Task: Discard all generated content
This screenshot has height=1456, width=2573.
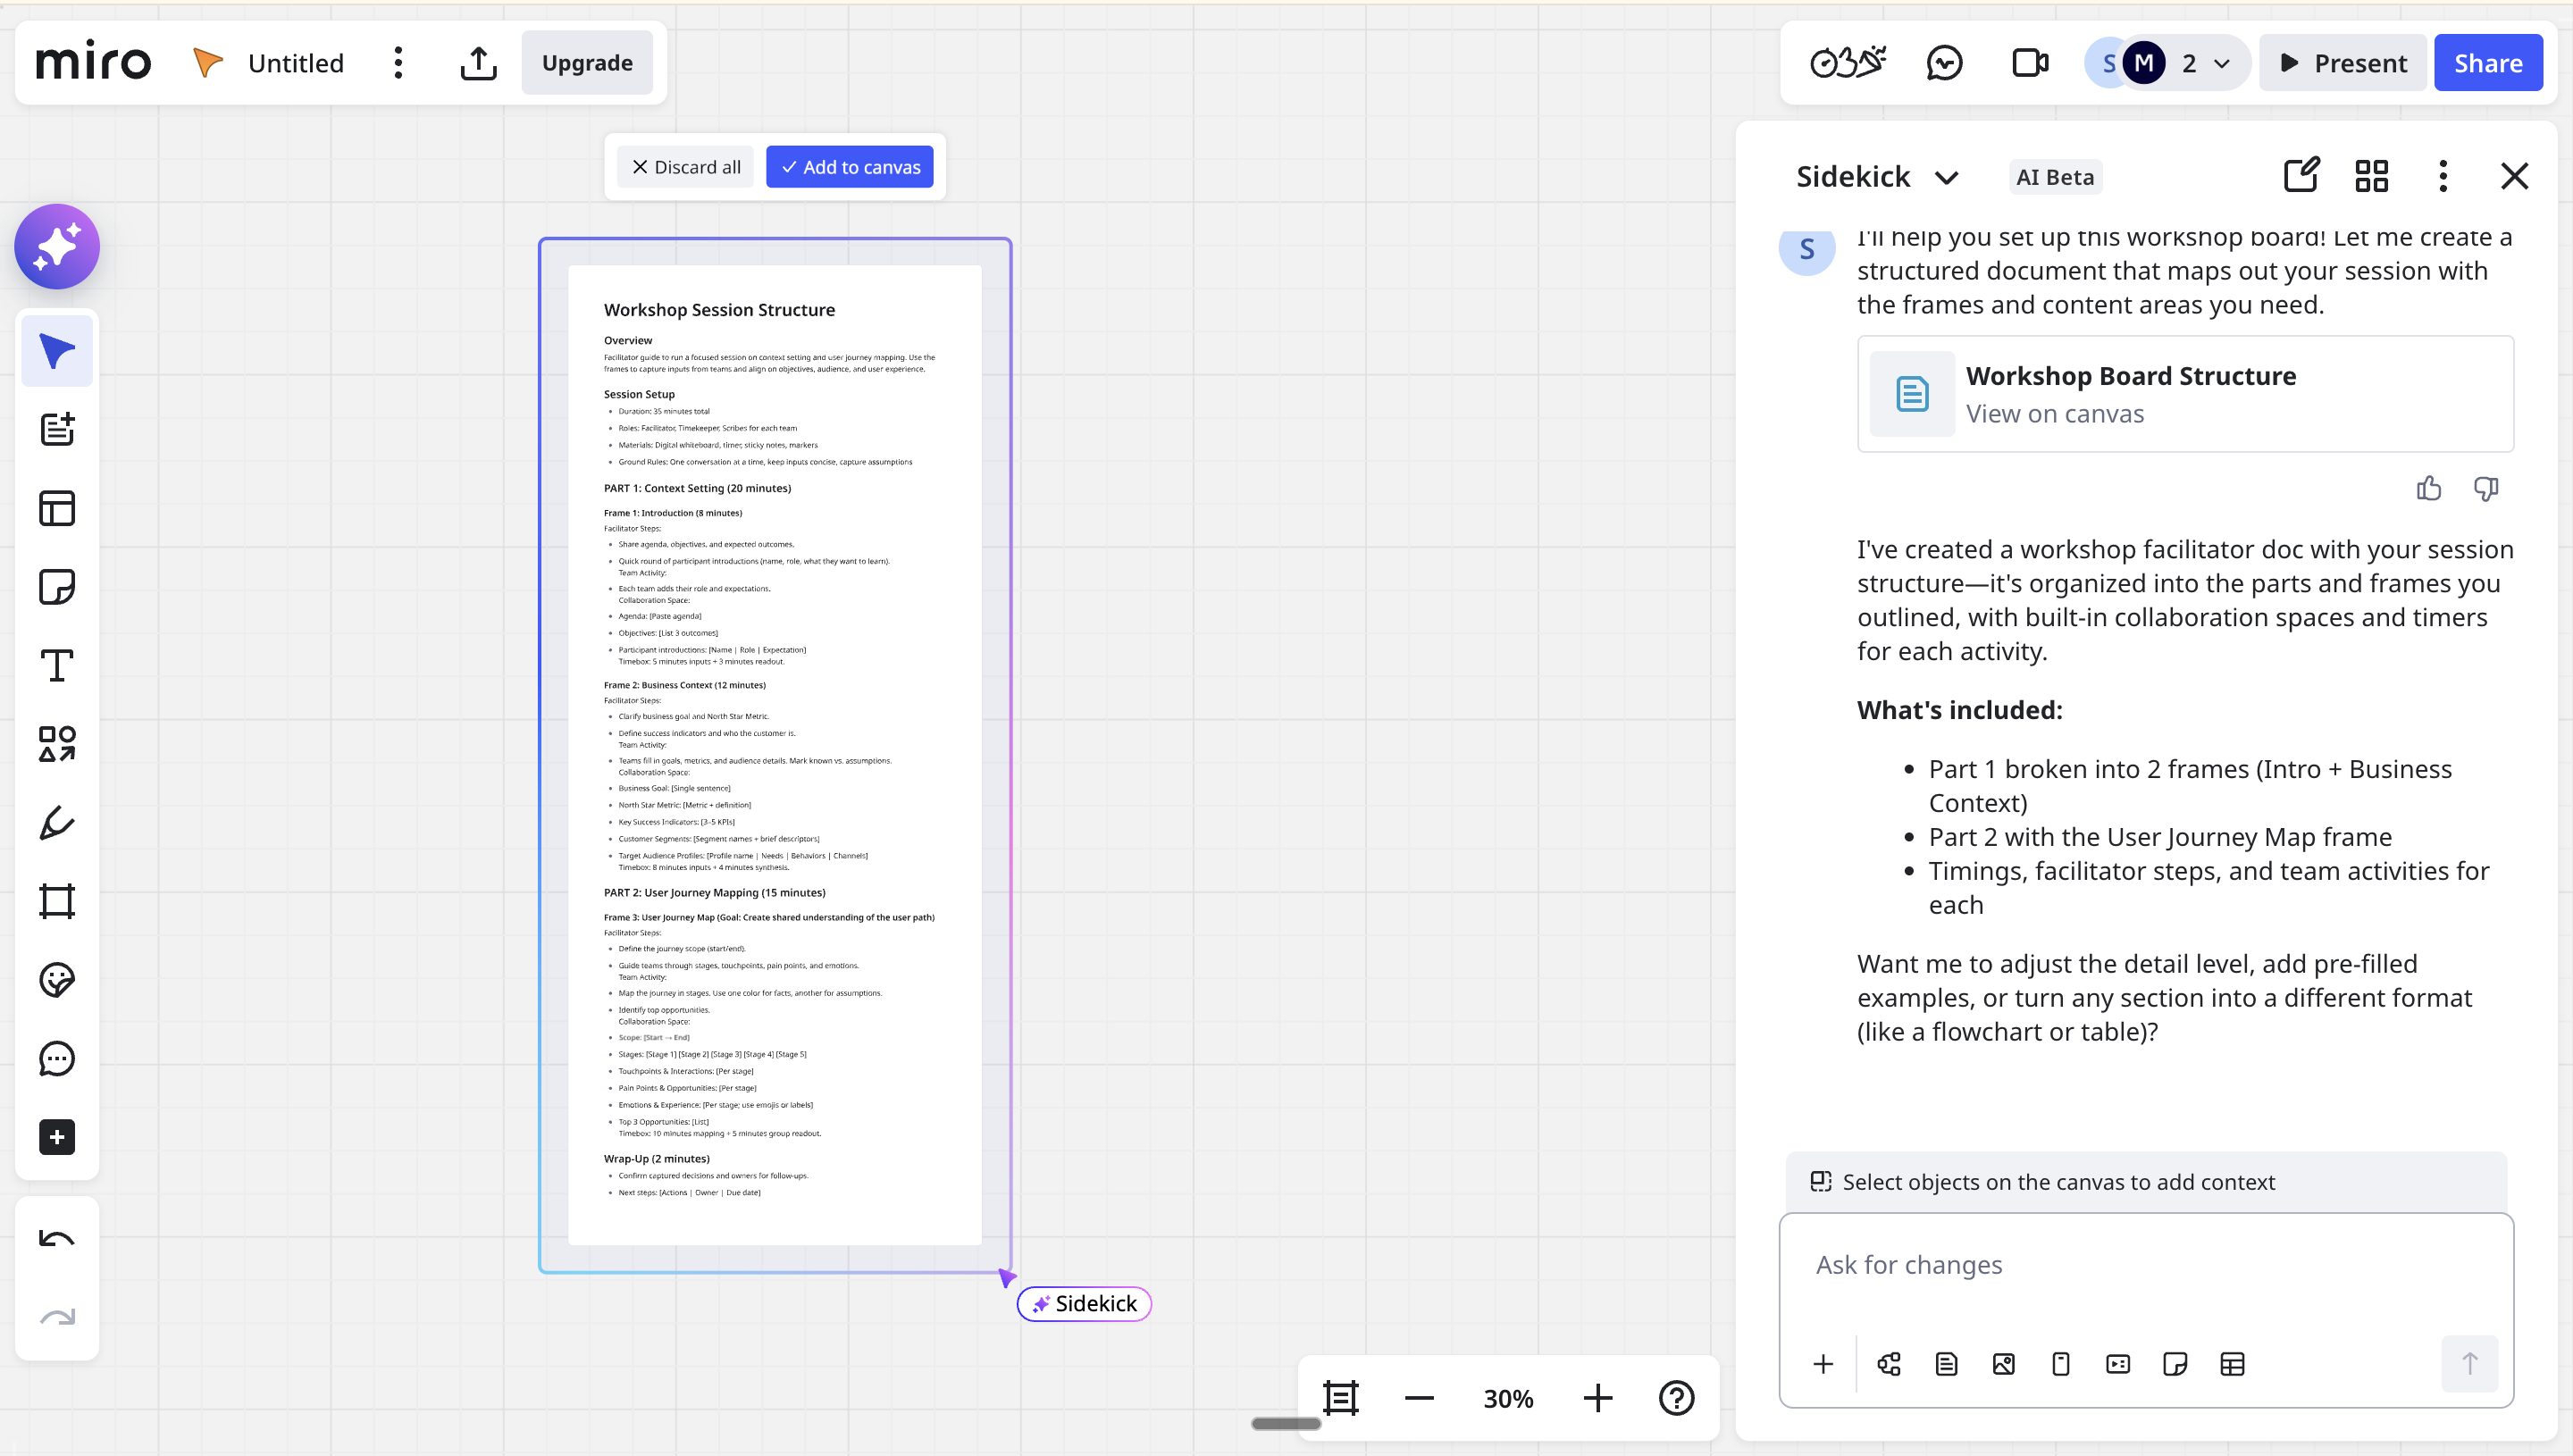Action: pyautogui.click(x=686, y=167)
